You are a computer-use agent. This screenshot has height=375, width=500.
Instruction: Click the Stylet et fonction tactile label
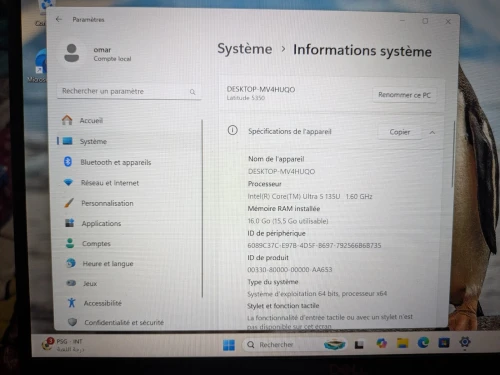pos(283,306)
